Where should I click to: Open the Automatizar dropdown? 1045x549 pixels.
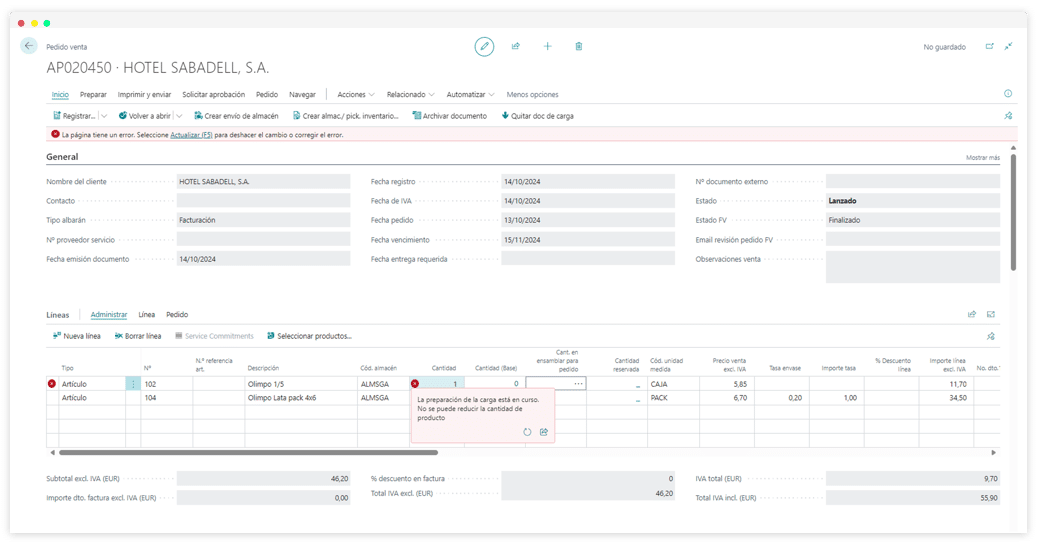(470, 94)
